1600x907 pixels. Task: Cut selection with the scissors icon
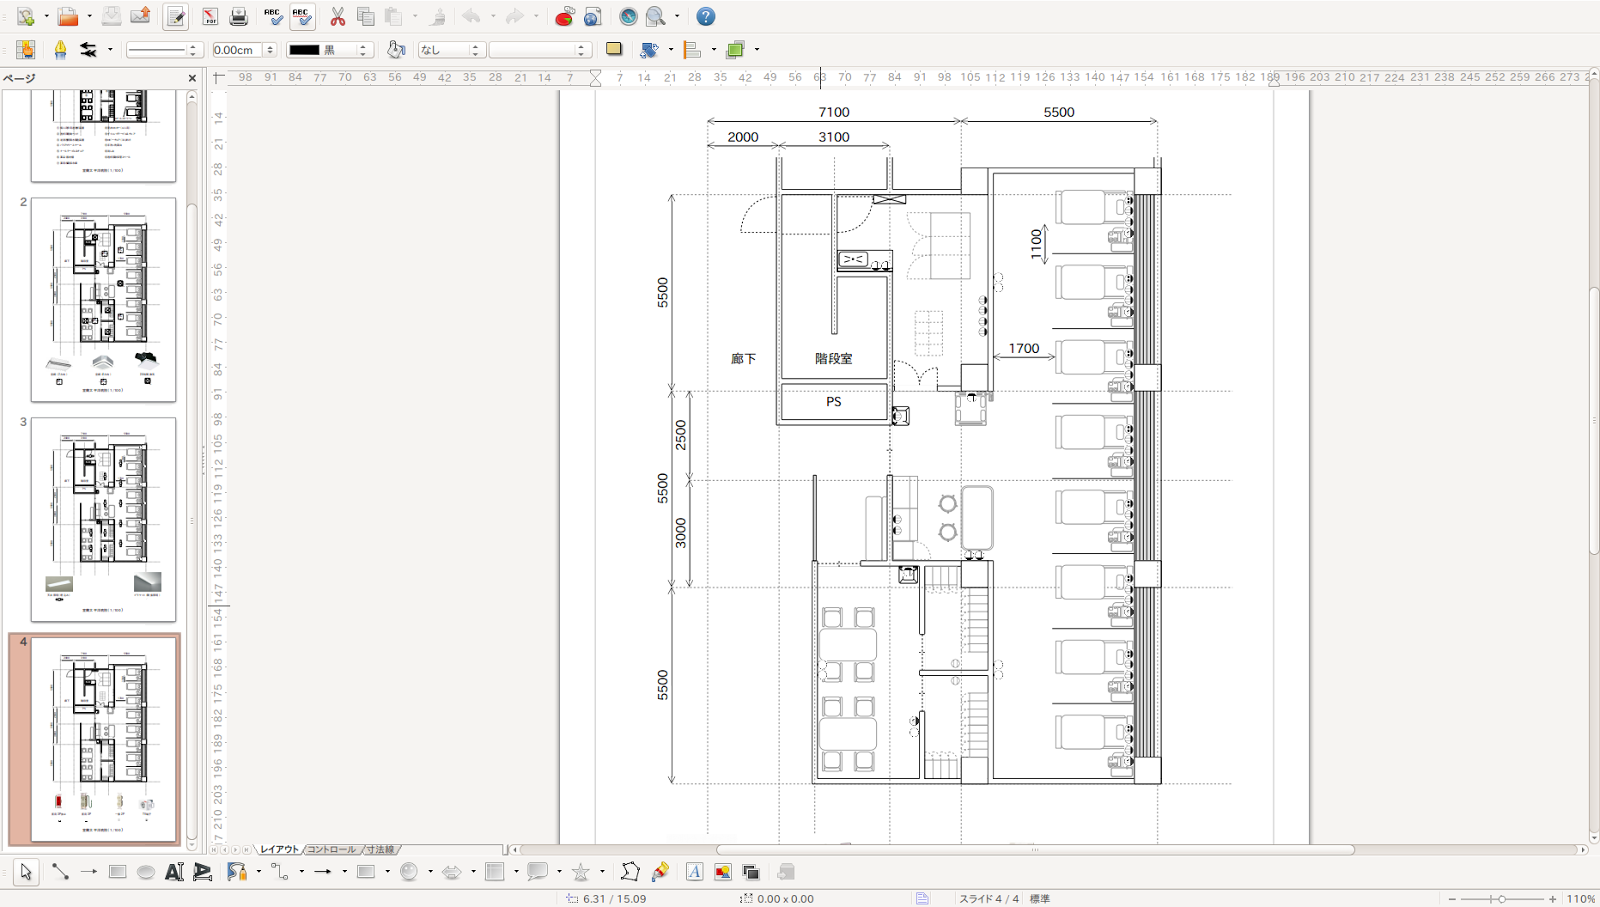(337, 17)
